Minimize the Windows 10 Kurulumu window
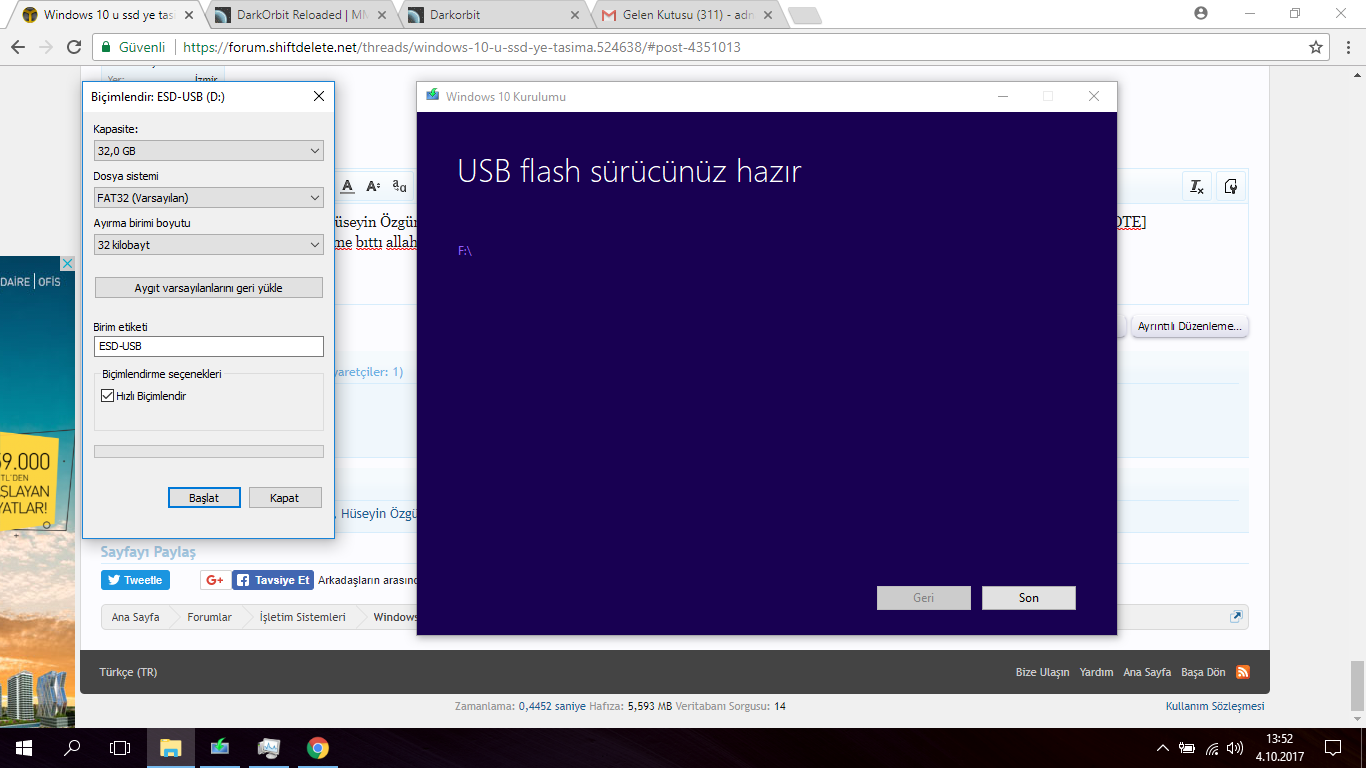Image resolution: width=1366 pixels, height=768 pixels. tap(1002, 96)
